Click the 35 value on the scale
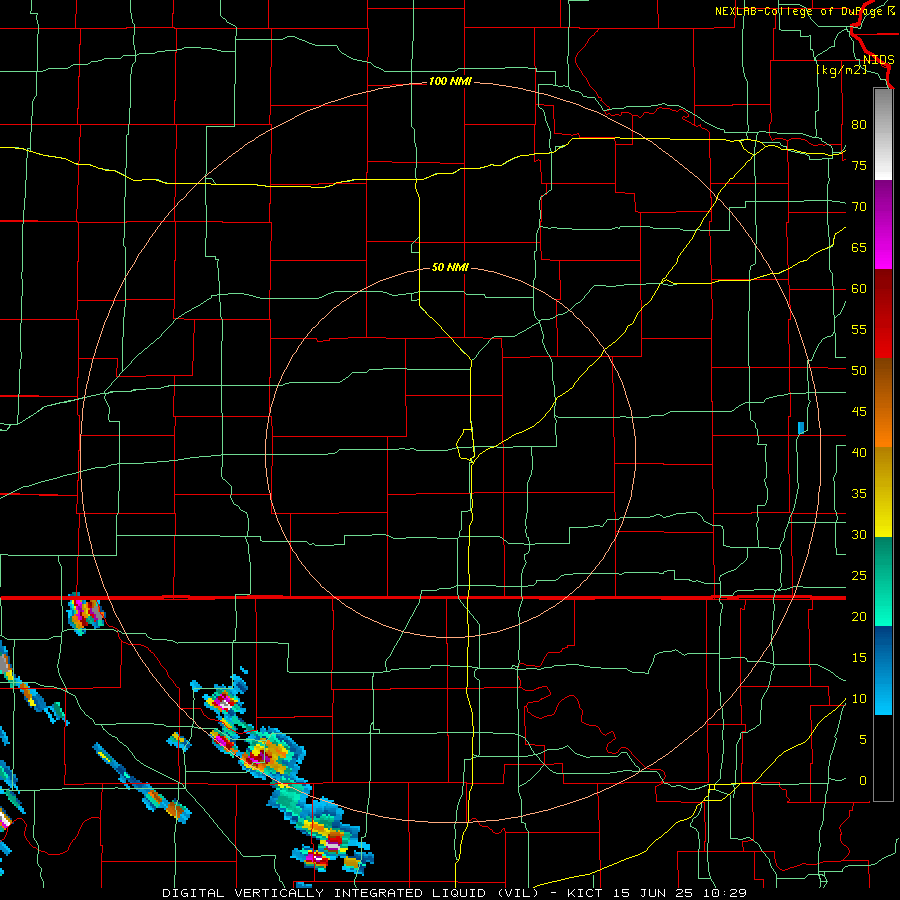This screenshot has height=900, width=900. 859,494
